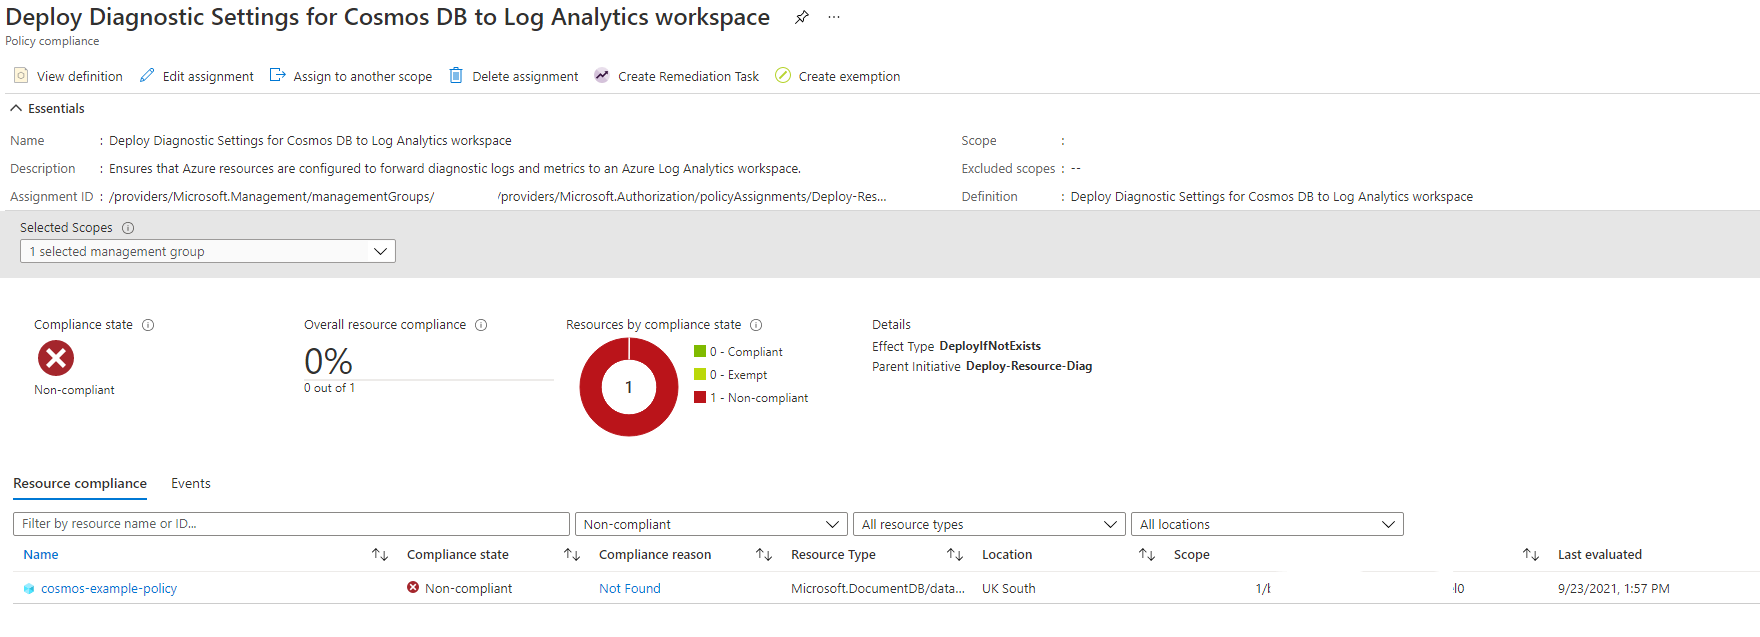Screen dimensions: 1760x637
Task: Click Delete assignment button
Action: point(514,76)
